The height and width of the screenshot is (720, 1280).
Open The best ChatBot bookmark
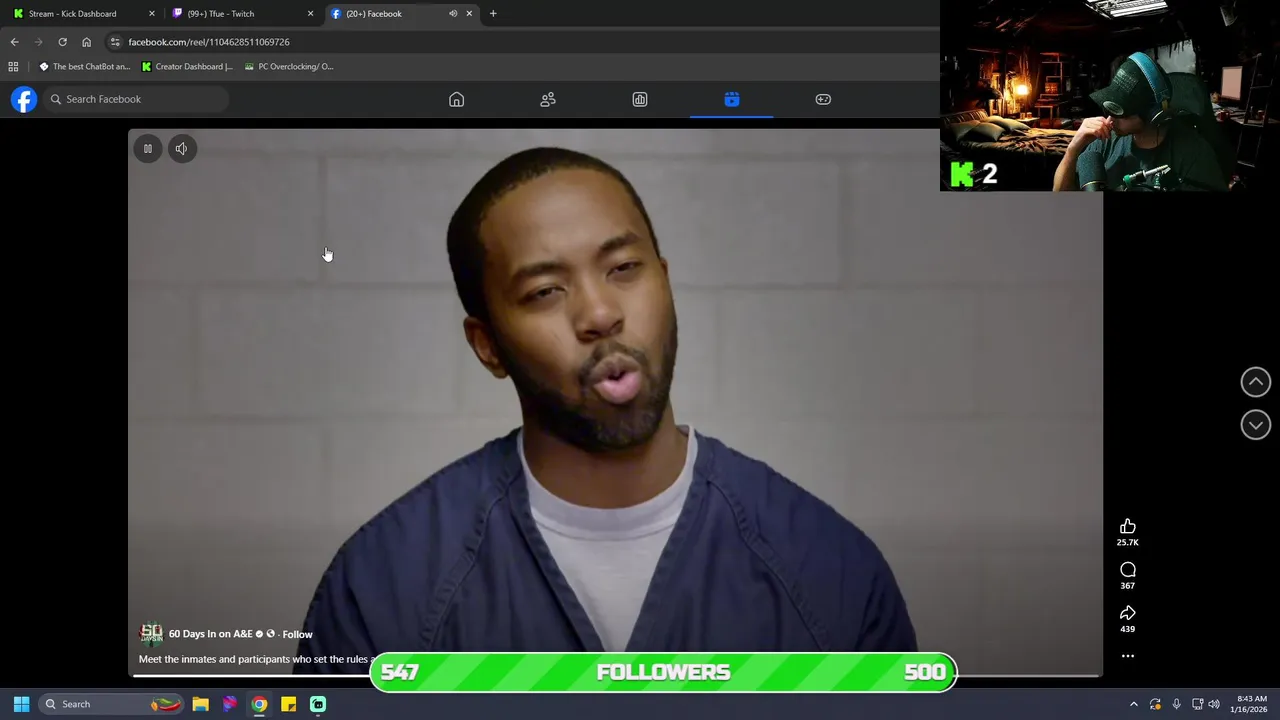[84, 67]
